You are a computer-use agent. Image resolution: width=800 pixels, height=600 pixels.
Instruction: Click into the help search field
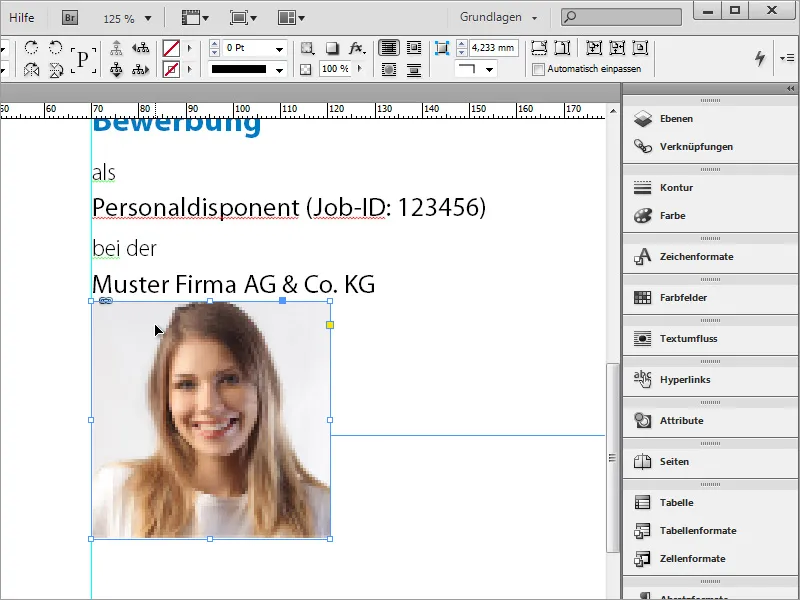(x=621, y=17)
